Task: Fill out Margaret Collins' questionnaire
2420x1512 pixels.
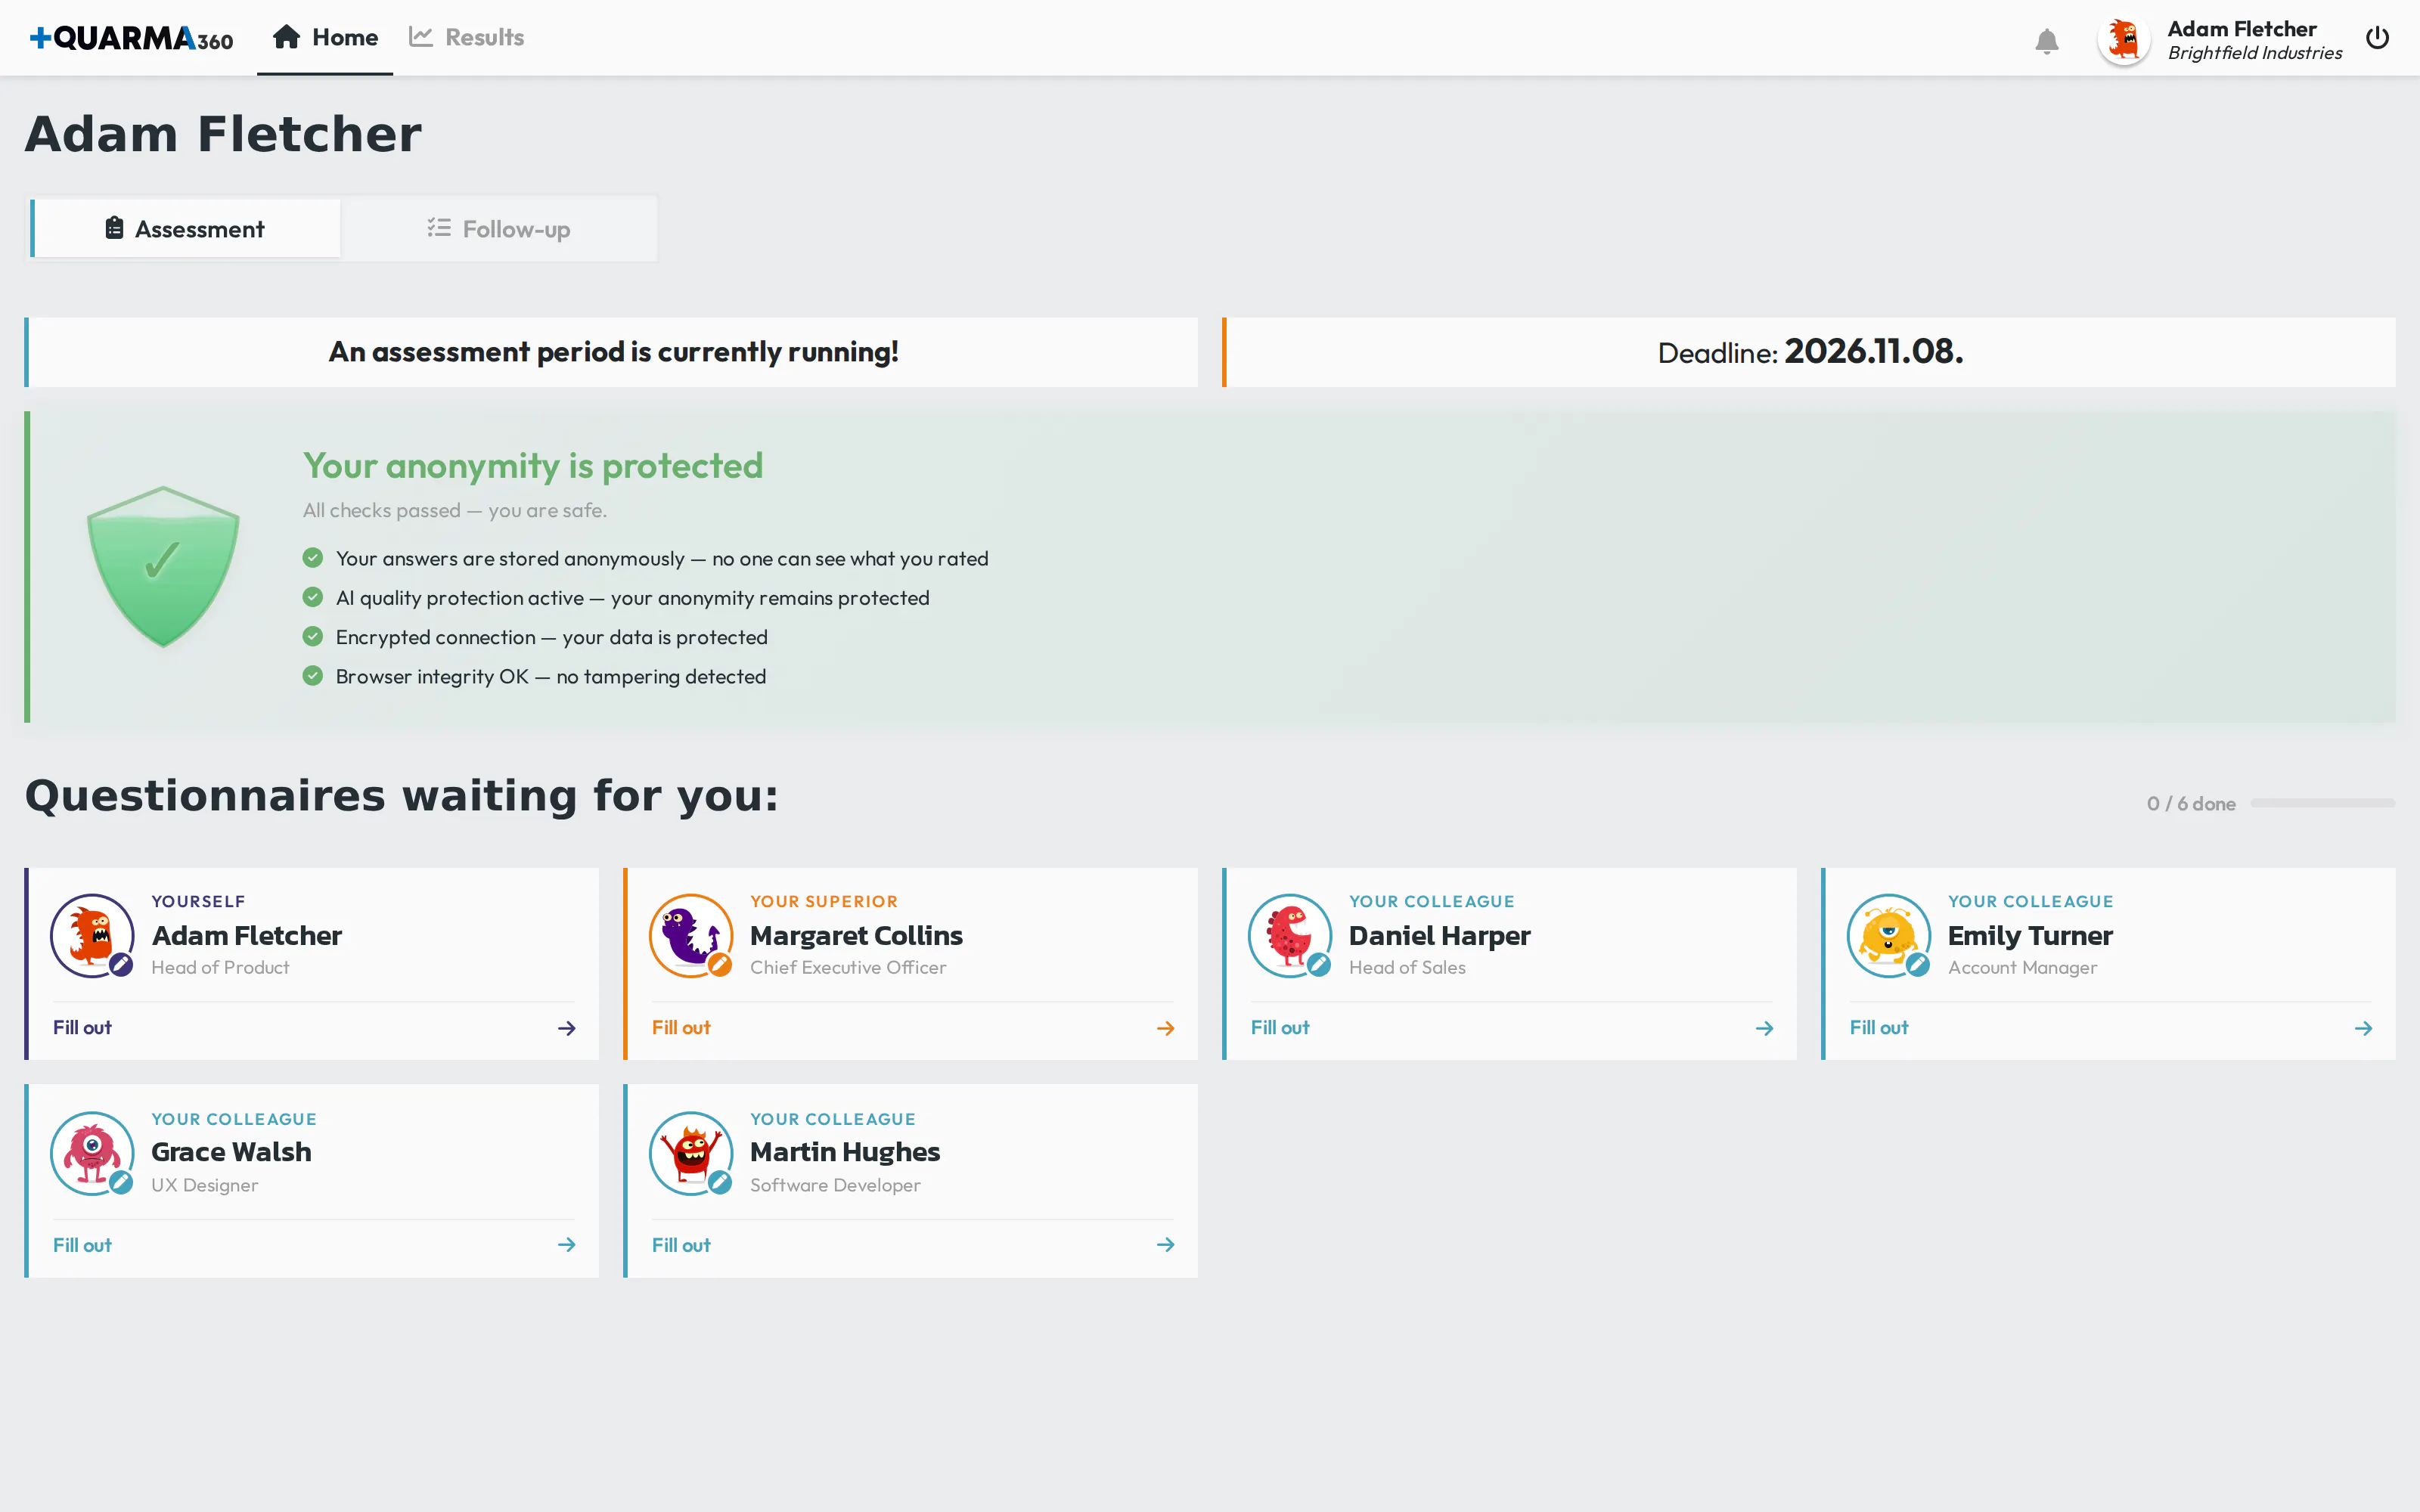Action: coord(681,1028)
